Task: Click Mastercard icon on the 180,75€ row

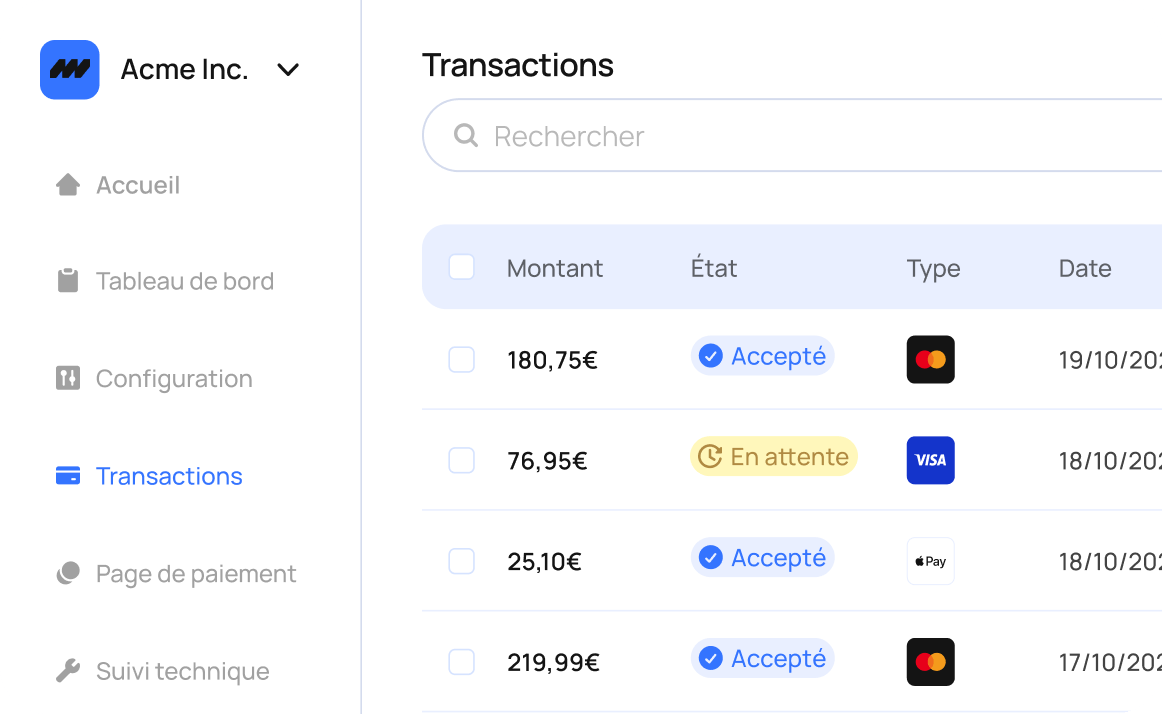Action: pyautogui.click(x=931, y=360)
